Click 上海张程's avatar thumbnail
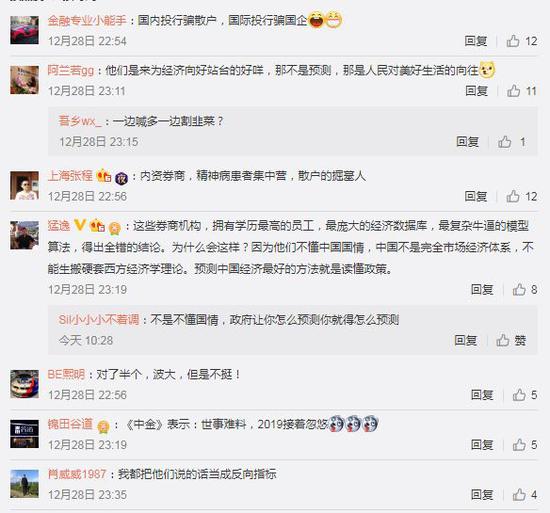The width and height of the screenshot is (550, 513). point(24,185)
